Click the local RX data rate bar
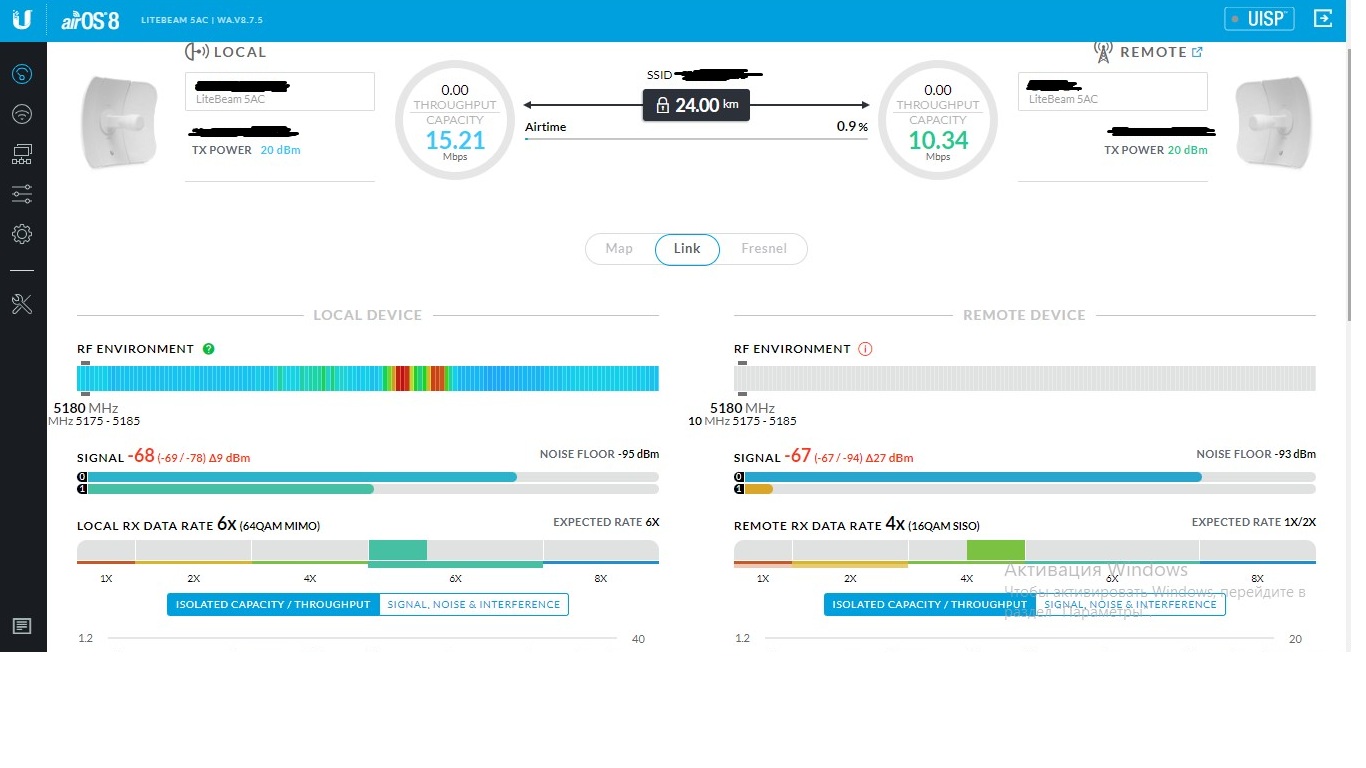This screenshot has height=768, width=1366. coord(368,552)
